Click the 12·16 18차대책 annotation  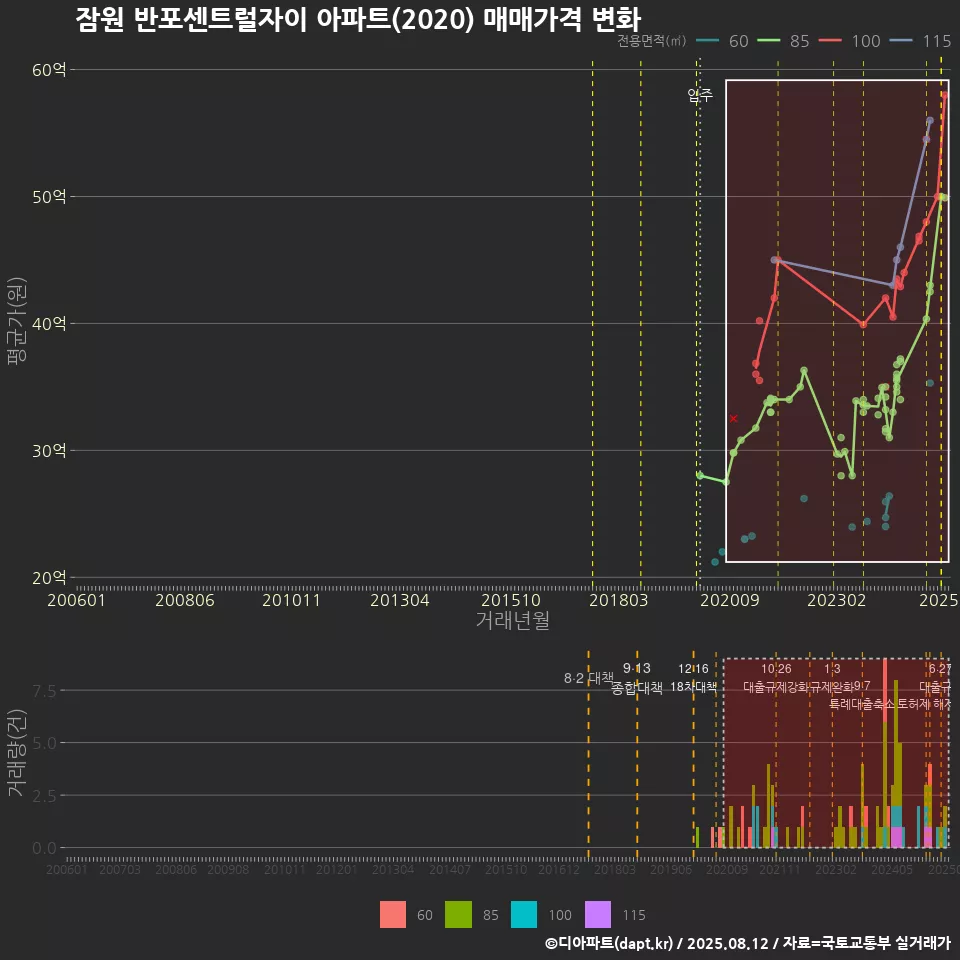693,678
